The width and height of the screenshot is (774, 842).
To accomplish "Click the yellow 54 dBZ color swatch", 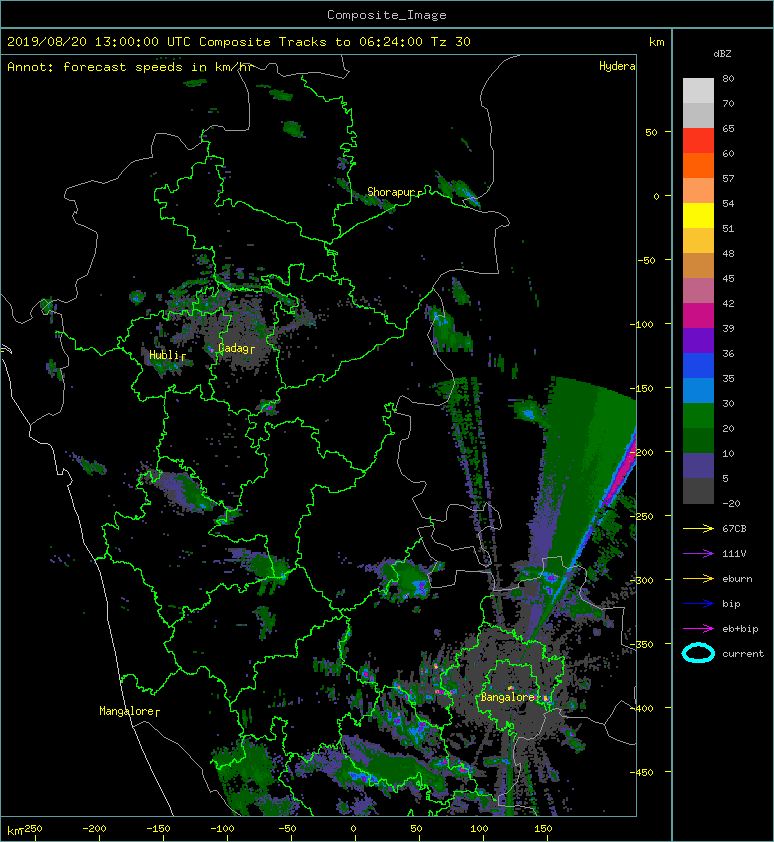I will coord(698,215).
